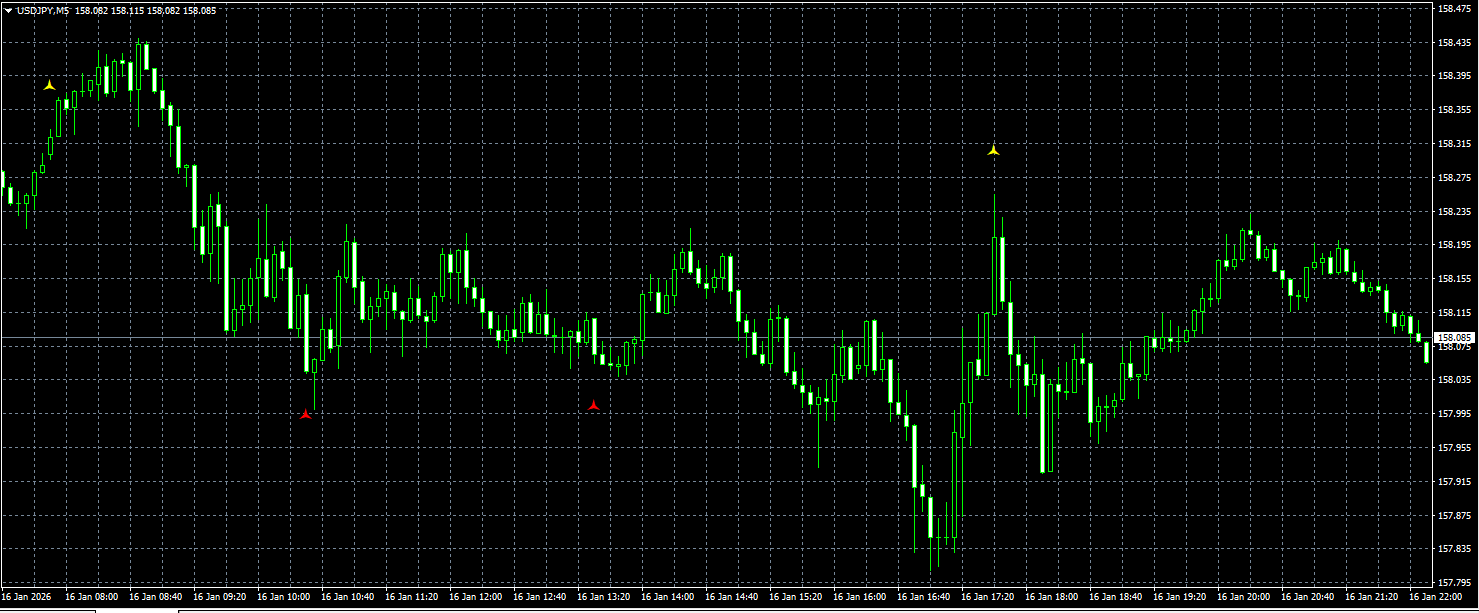This screenshot has height=613, width=1479.
Task: Click time axis label 16 Jan 14:40
Action: pos(731,597)
